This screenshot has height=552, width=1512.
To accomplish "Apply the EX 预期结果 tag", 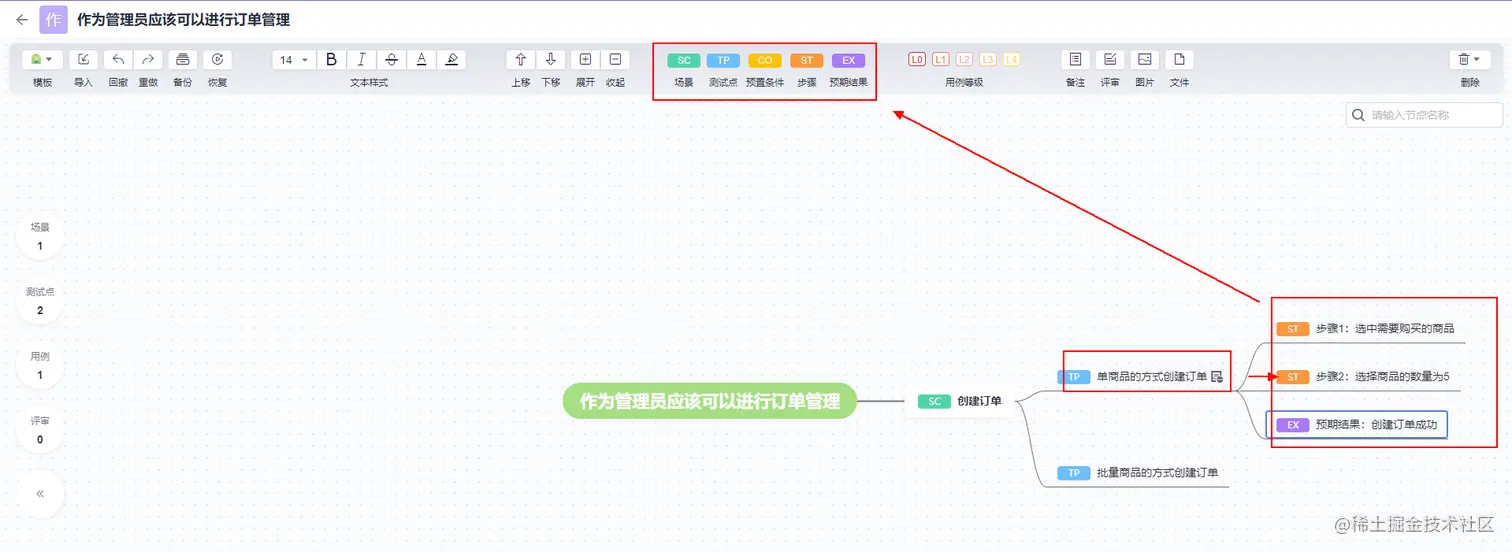I will tap(848, 61).
